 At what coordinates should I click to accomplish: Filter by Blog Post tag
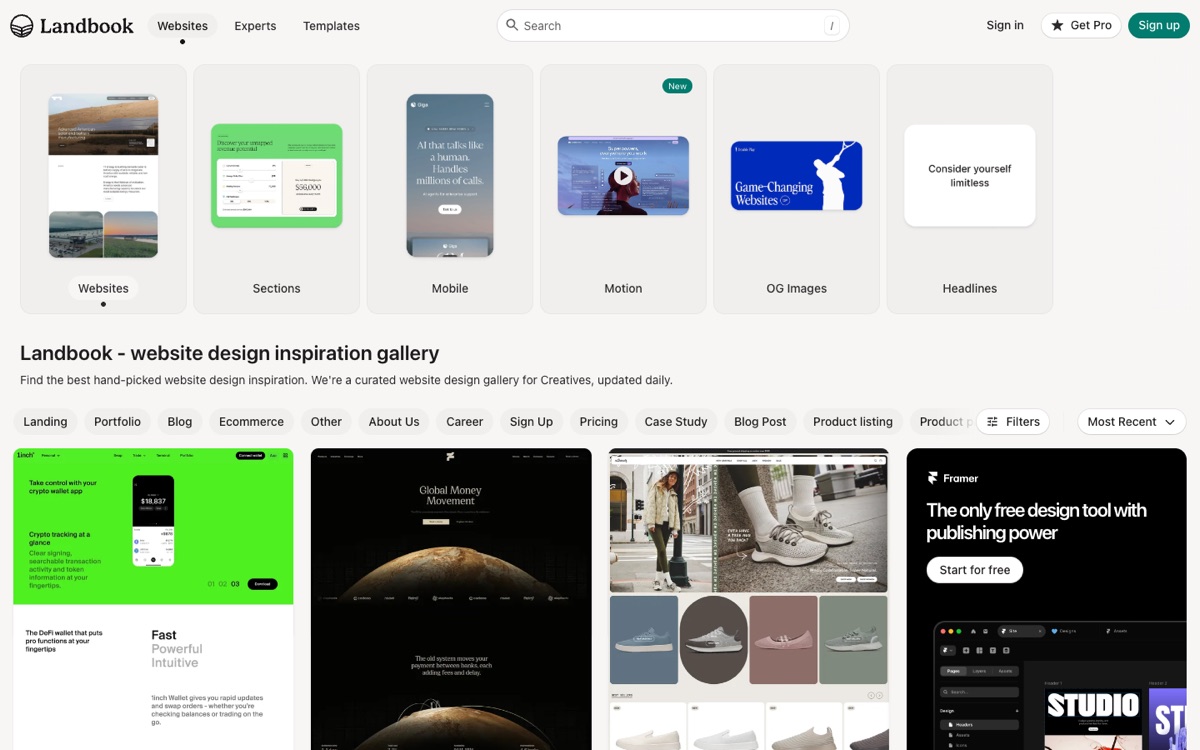pos(760,422)
